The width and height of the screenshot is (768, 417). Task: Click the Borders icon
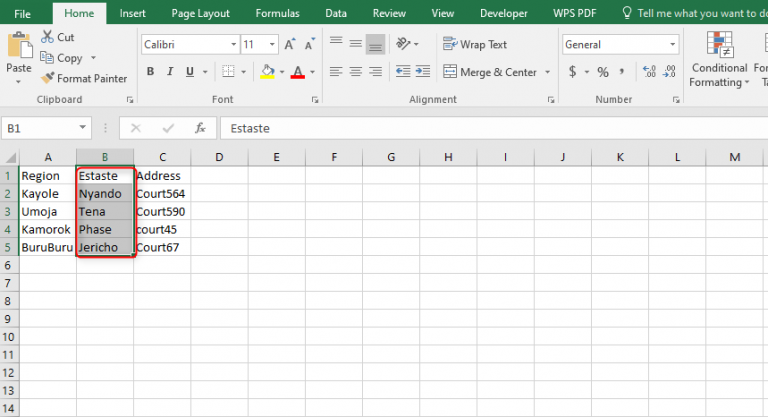[x=228, y=72]
